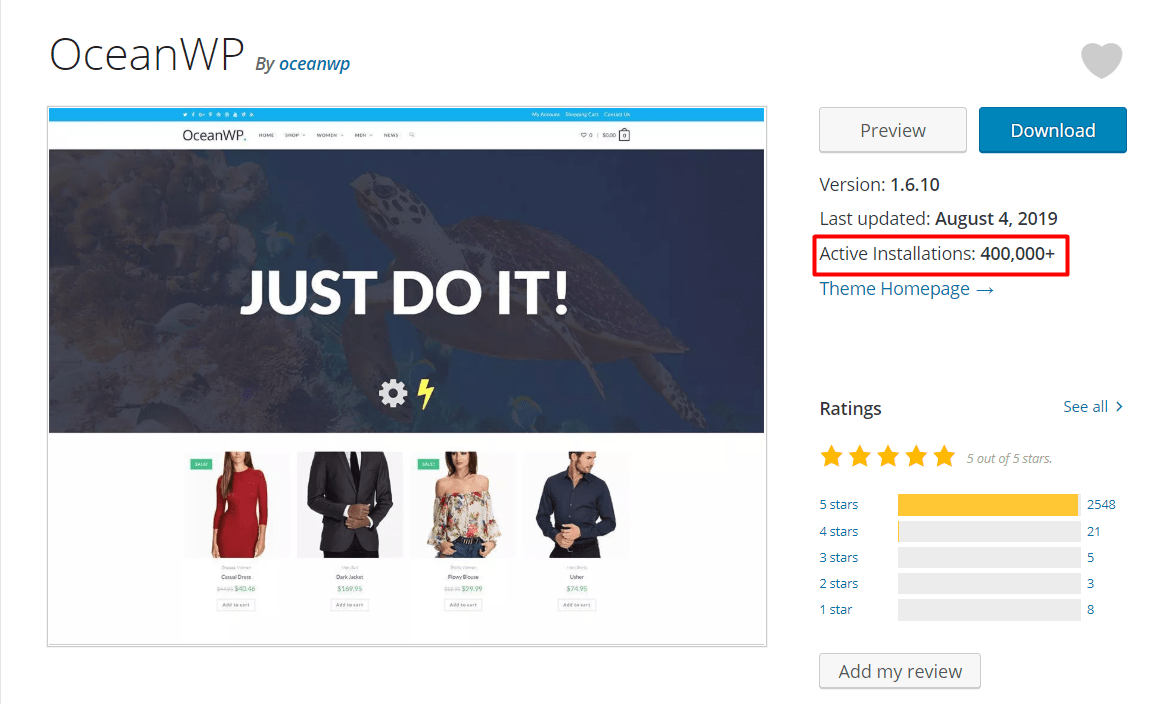
Task: Click the Add my review button
Action: tap(900, 671)
